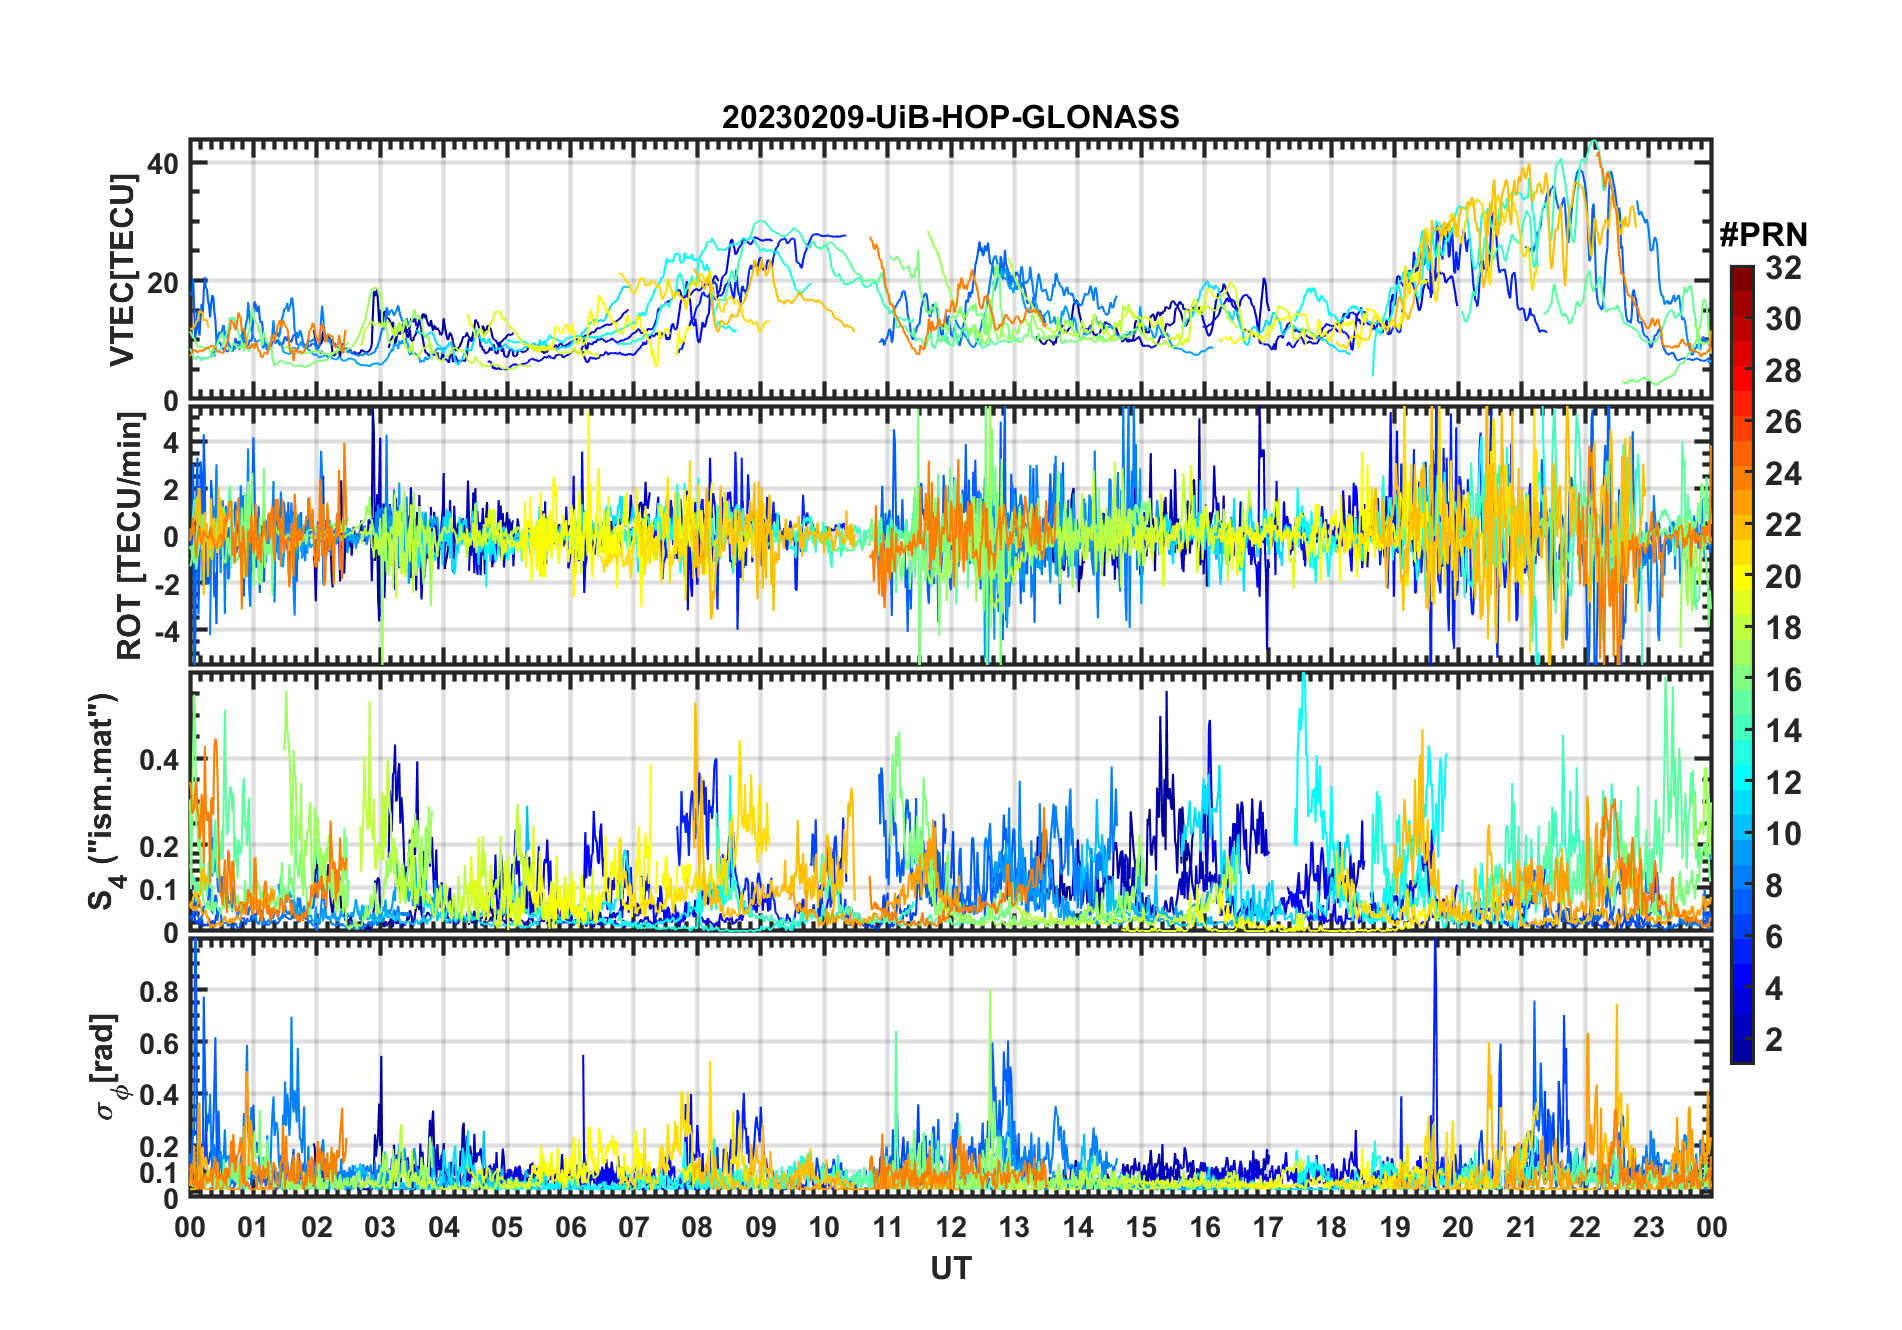This screenshot has width=1902, height=1330.
Task: Click the 40 tick on the VTEC axis
Action: pyautogui.click(x=163, y=164)
